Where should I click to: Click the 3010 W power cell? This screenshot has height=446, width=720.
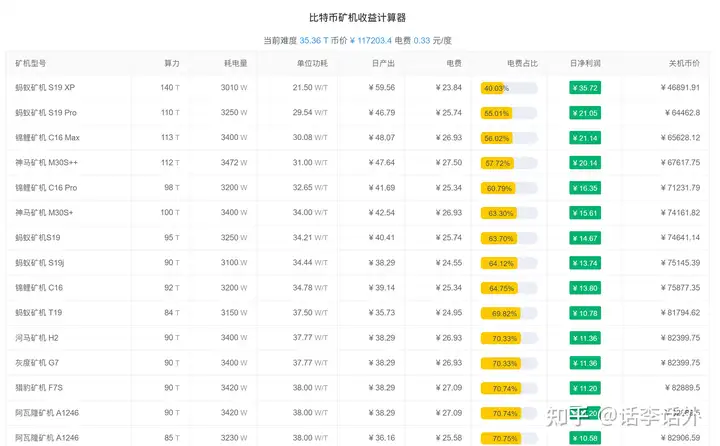click(x=234, y=87)
